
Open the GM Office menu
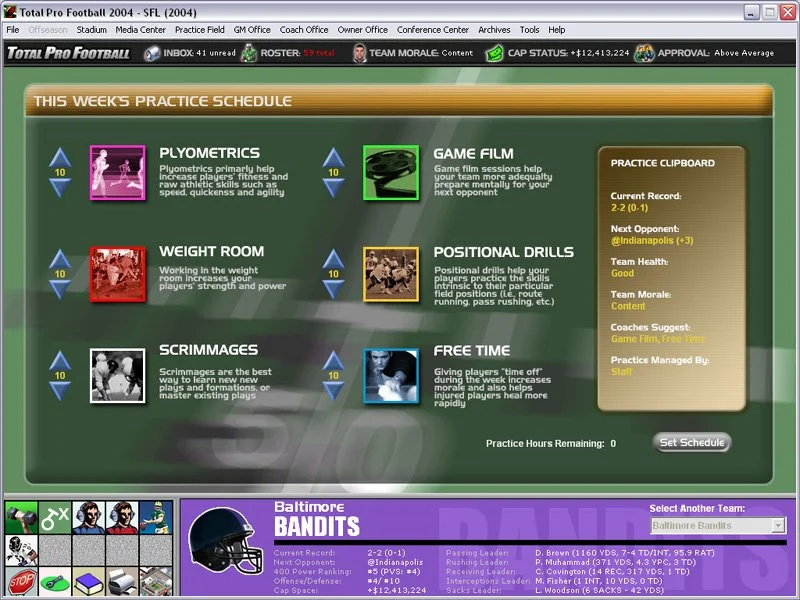pyautogui.click(x=252, y=30)
